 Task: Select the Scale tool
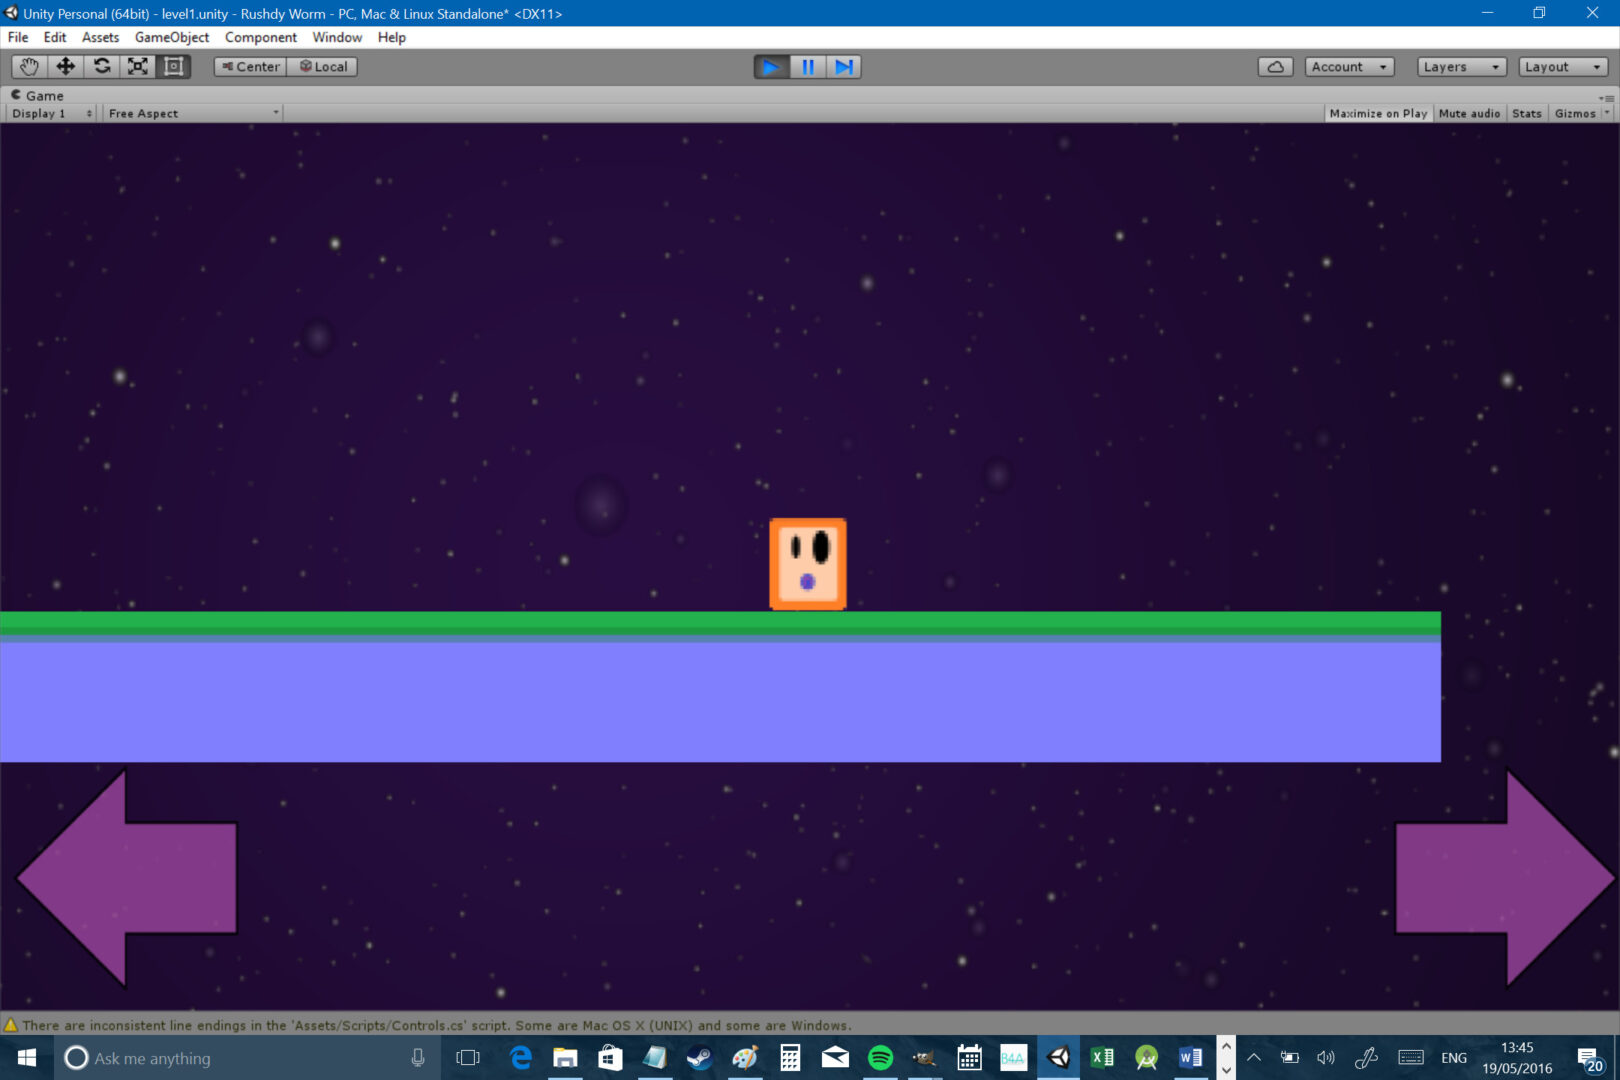point(138,66)
